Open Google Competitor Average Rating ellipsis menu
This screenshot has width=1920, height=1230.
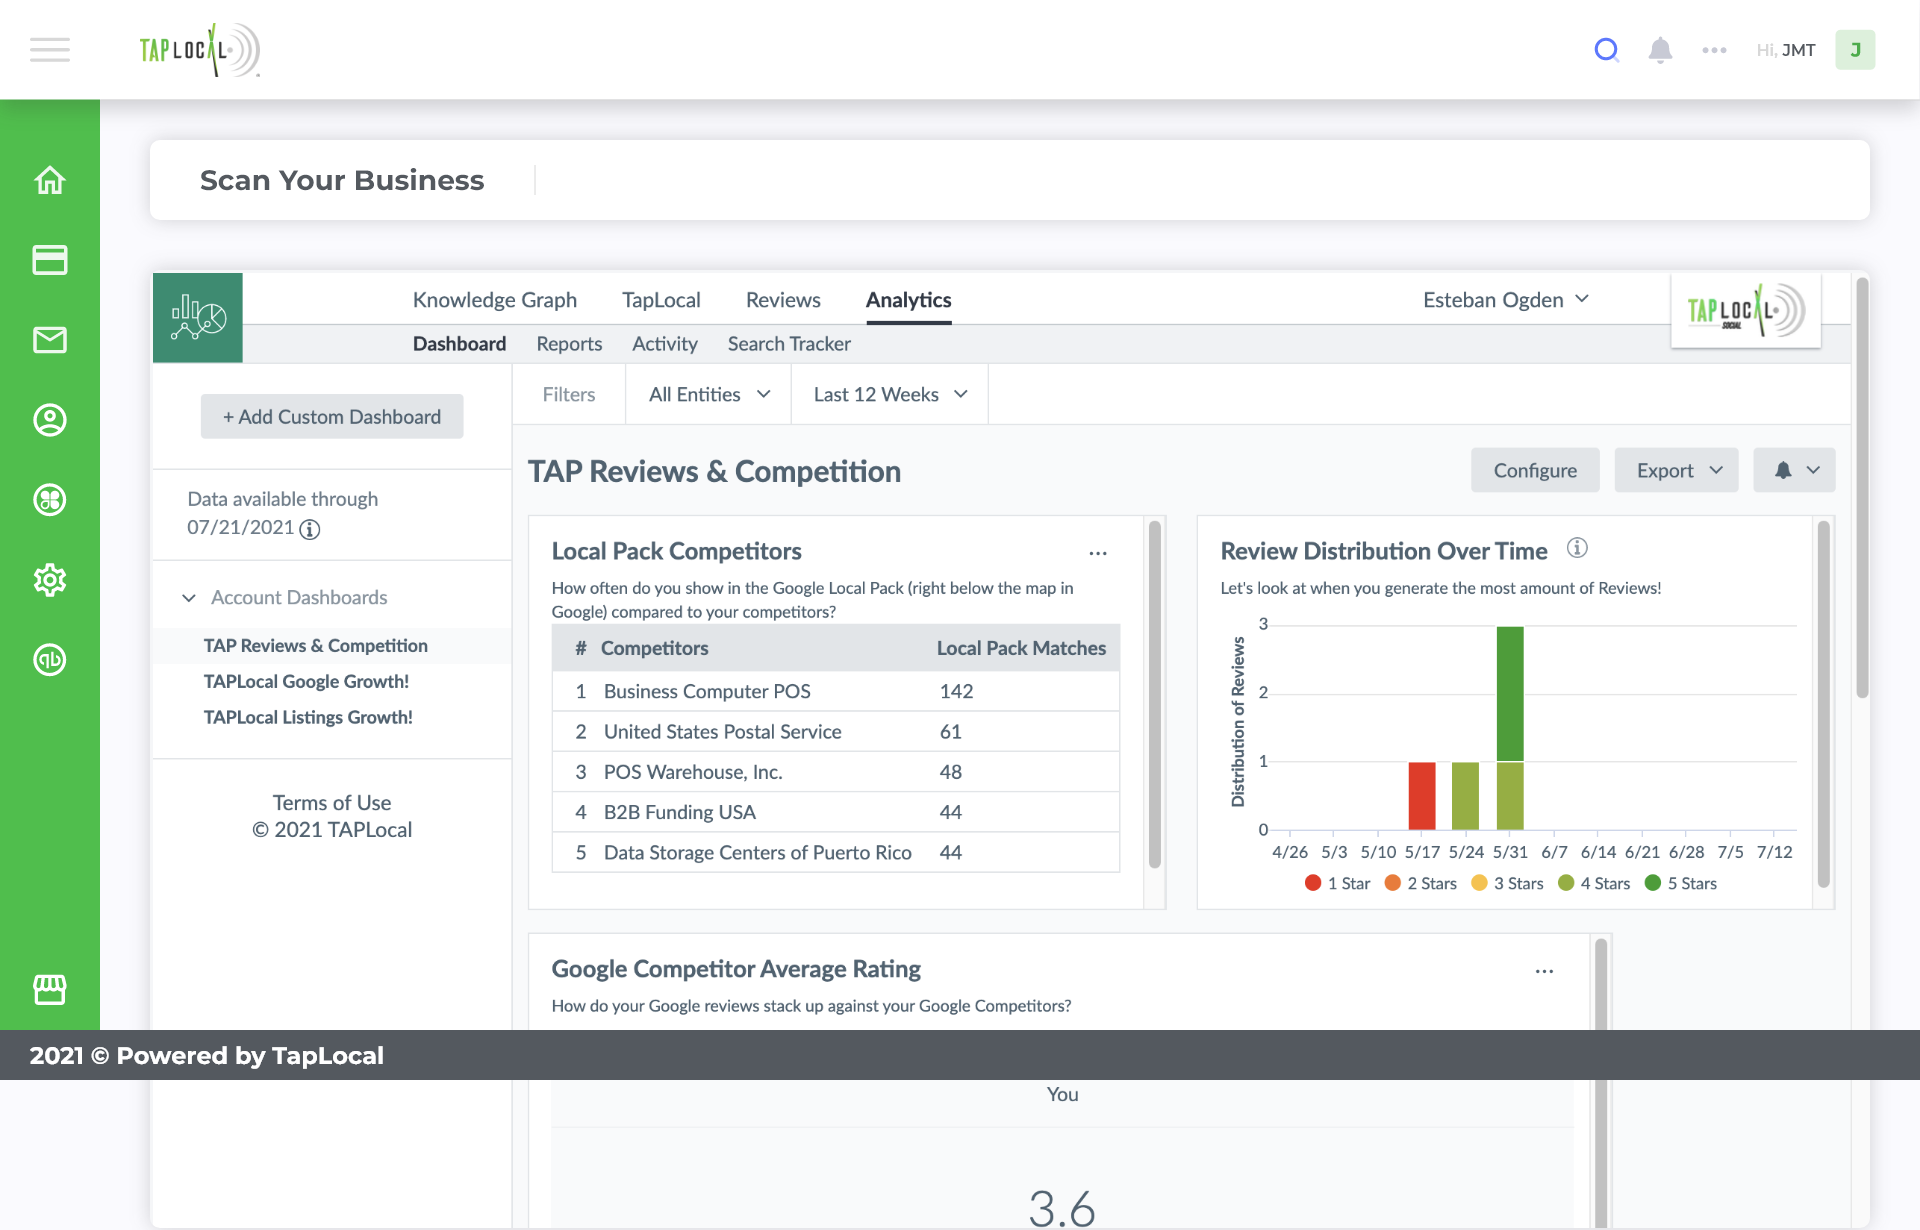(x=1544, y=971)
